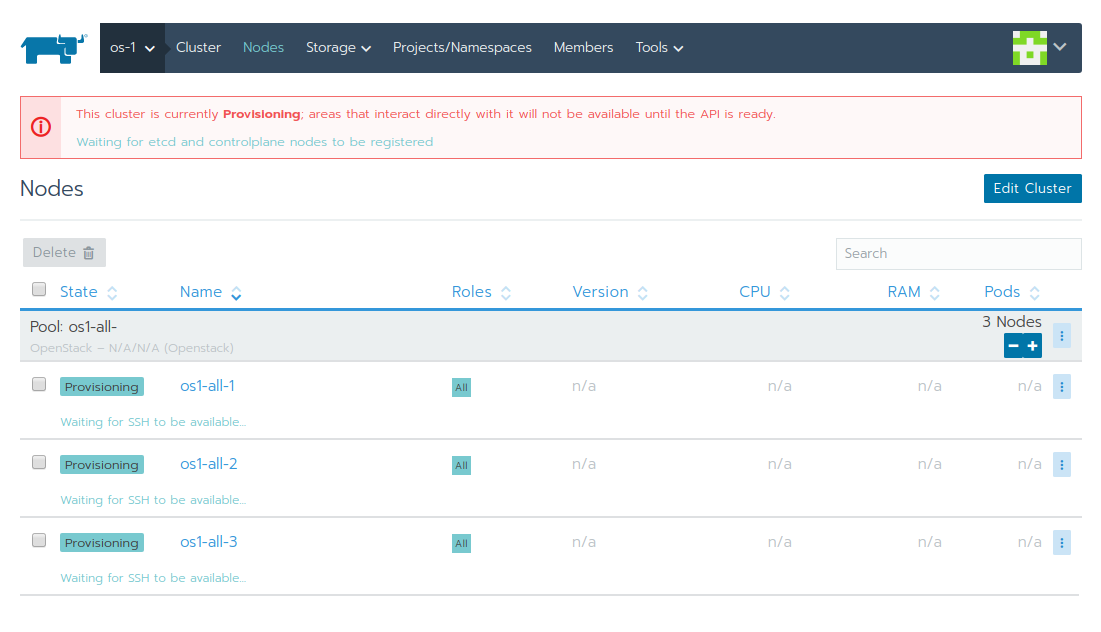Click the Edit Cluster button
This screenshot has height=632, width=1101.
tap(1032, 188)
